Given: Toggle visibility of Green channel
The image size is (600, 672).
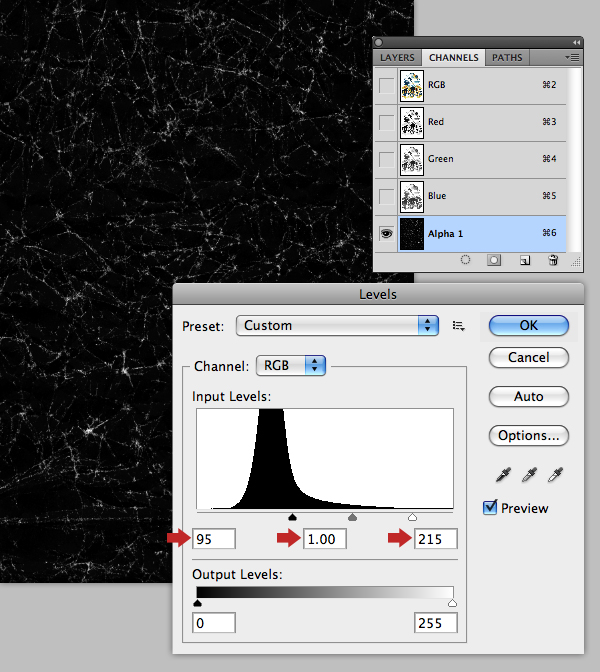Looking at the screenshot, I should tap(387, 159).
